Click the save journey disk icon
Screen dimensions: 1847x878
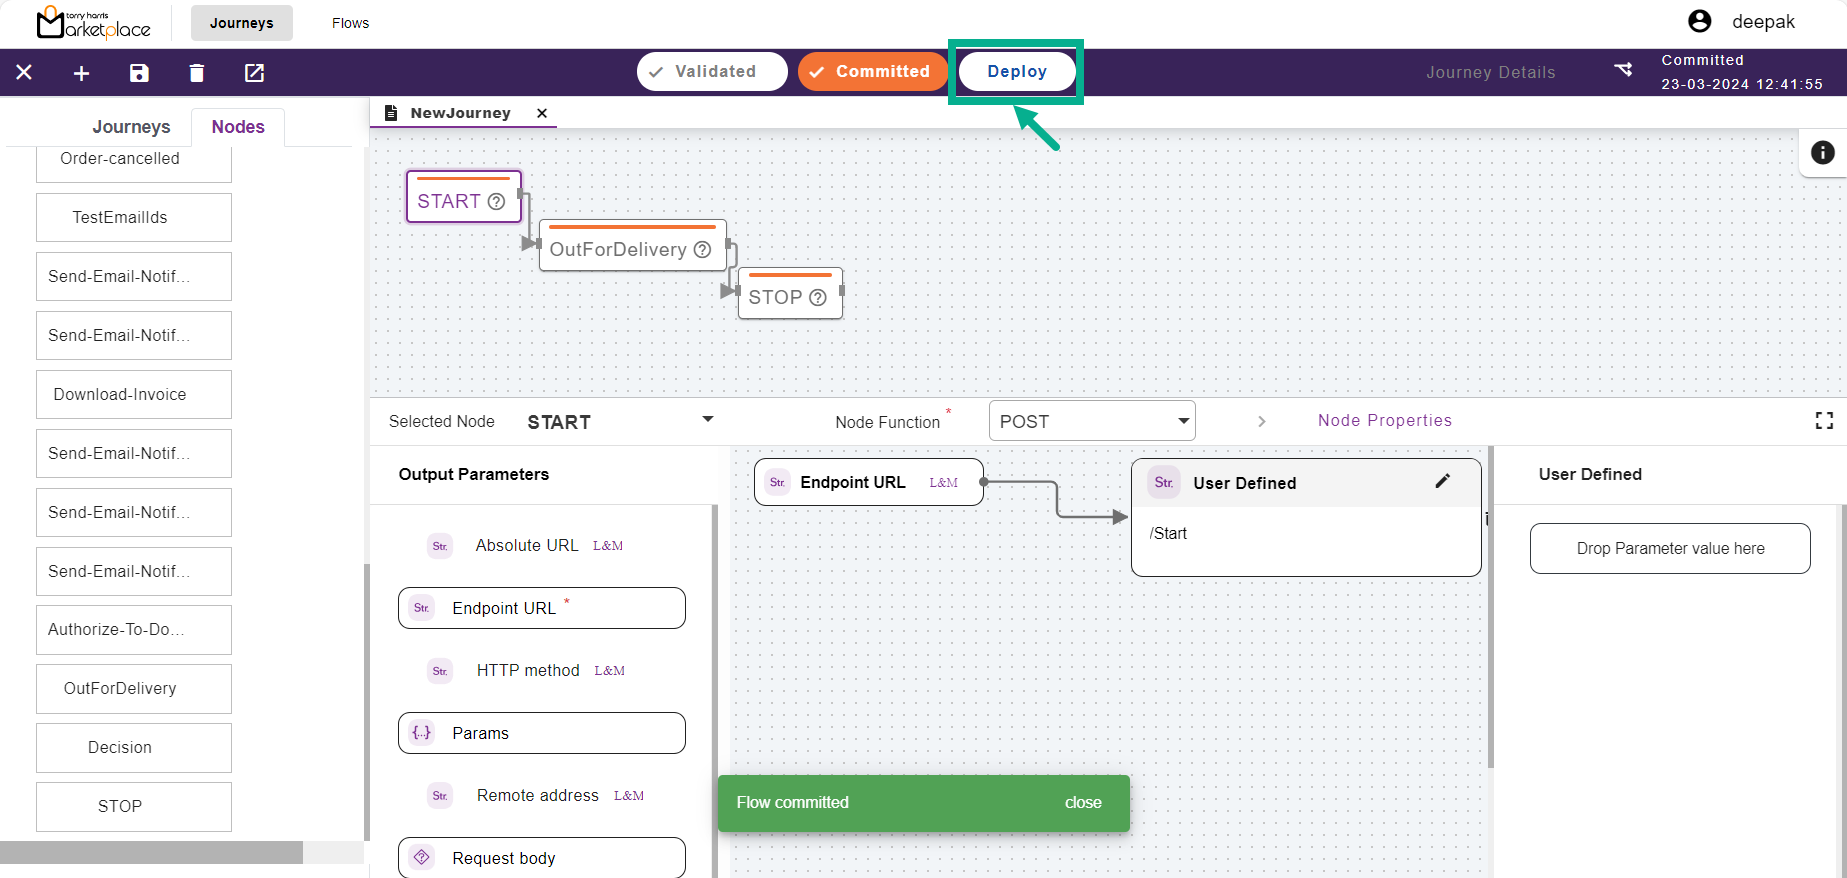click(x=139, y=73)
